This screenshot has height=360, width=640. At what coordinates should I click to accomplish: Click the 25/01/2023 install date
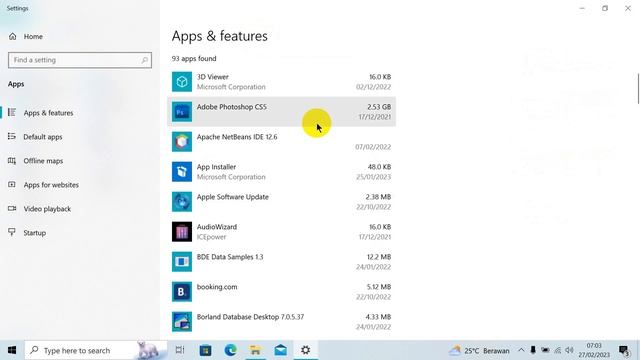373,177
